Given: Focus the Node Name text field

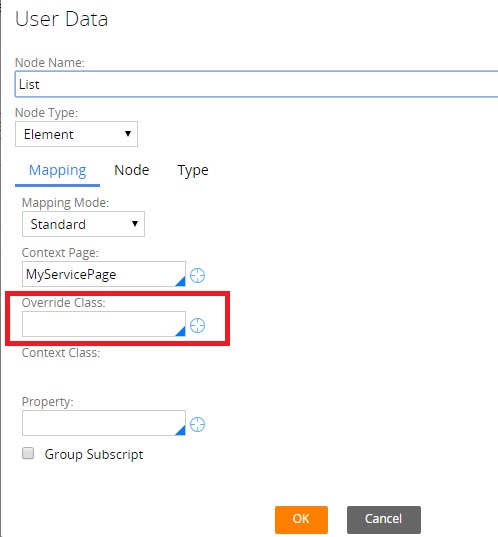Looking at the screenshot, I should coord(257,84).
